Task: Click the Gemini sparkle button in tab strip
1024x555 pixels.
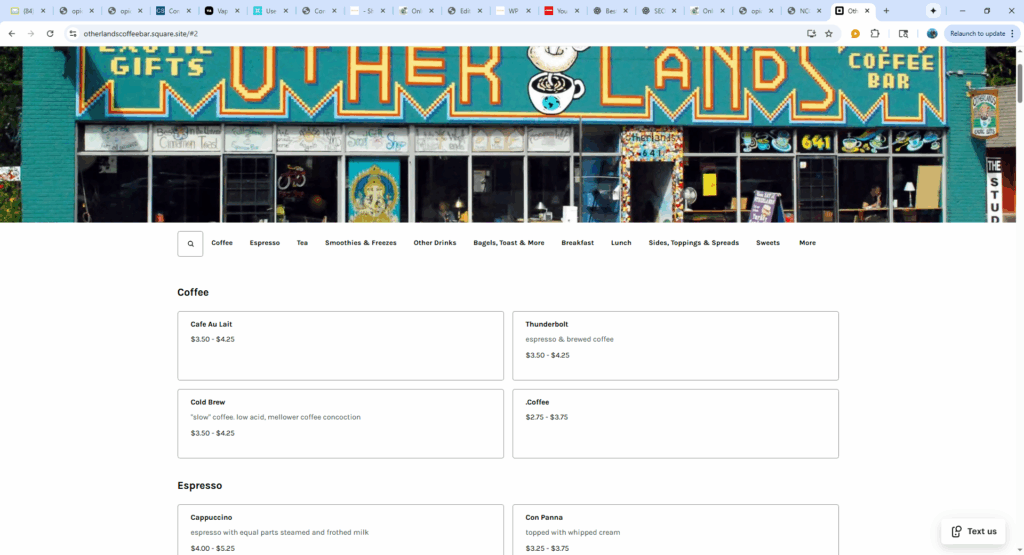Action: click(933, 10)
